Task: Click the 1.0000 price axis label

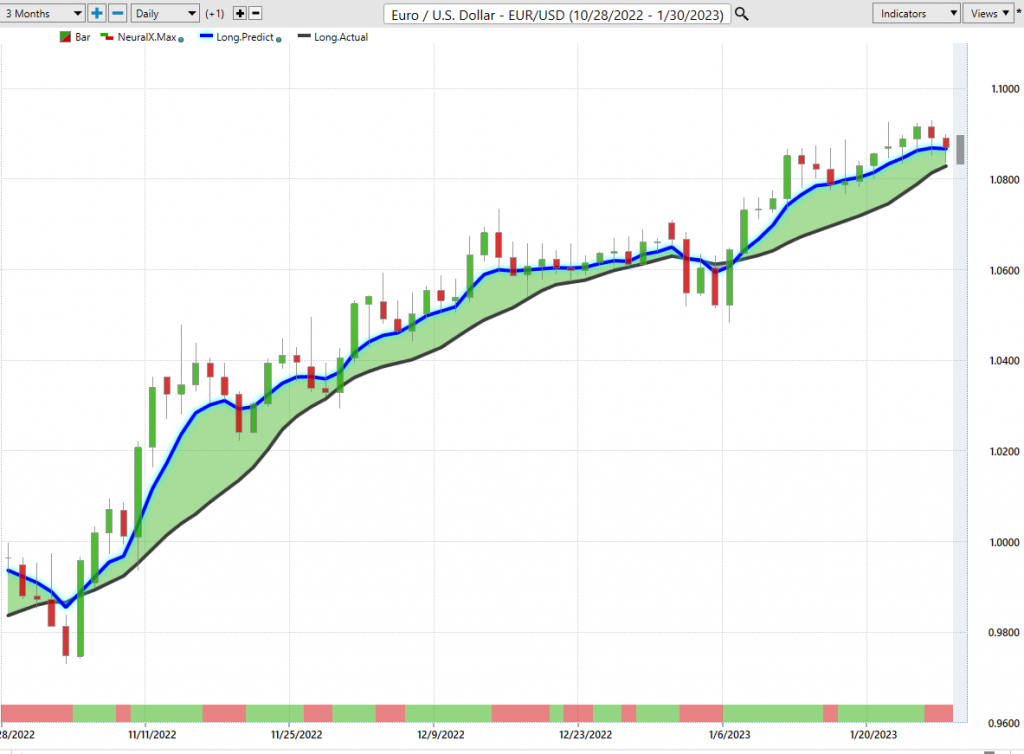Action: (x=1004, y=542)
